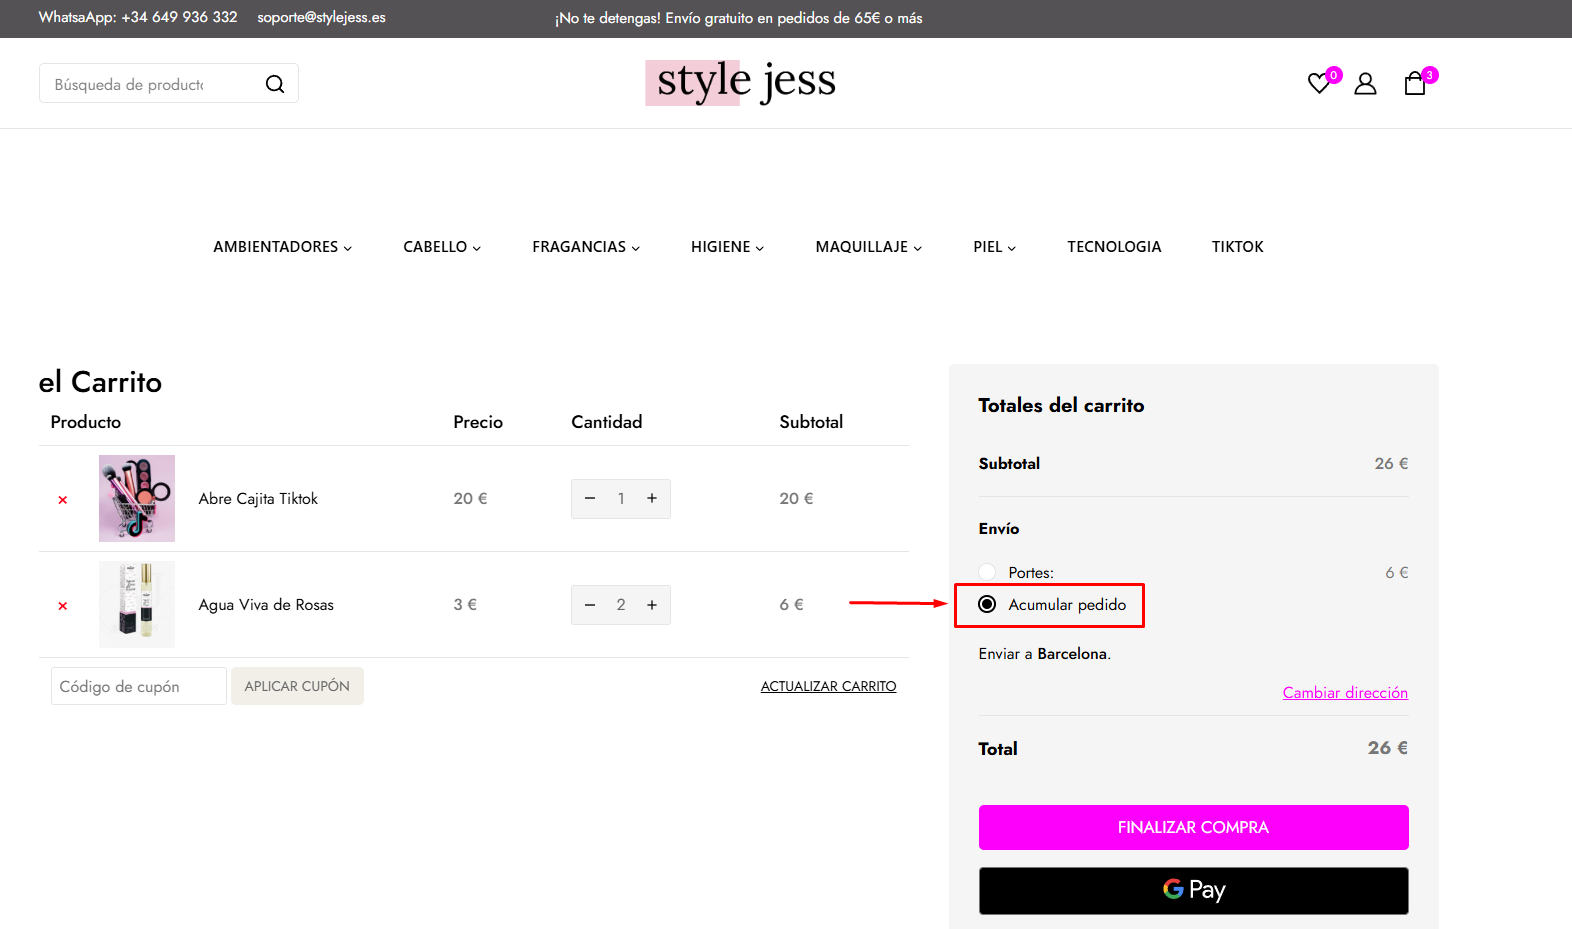This screenshot has width=1572, height=929.
Task: Click the quantity value for Abre Cajita Tiktok
Action: coord(621,498)
